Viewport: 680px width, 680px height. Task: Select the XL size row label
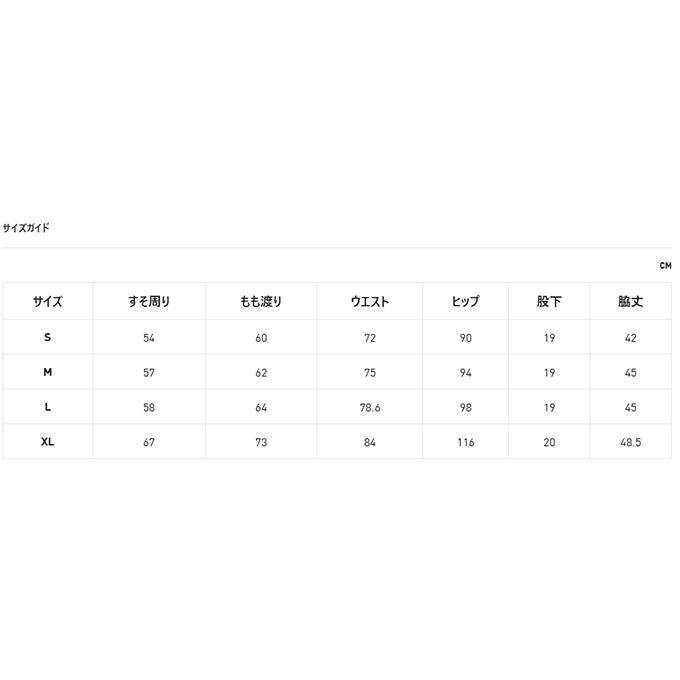[x=48, y=442]
